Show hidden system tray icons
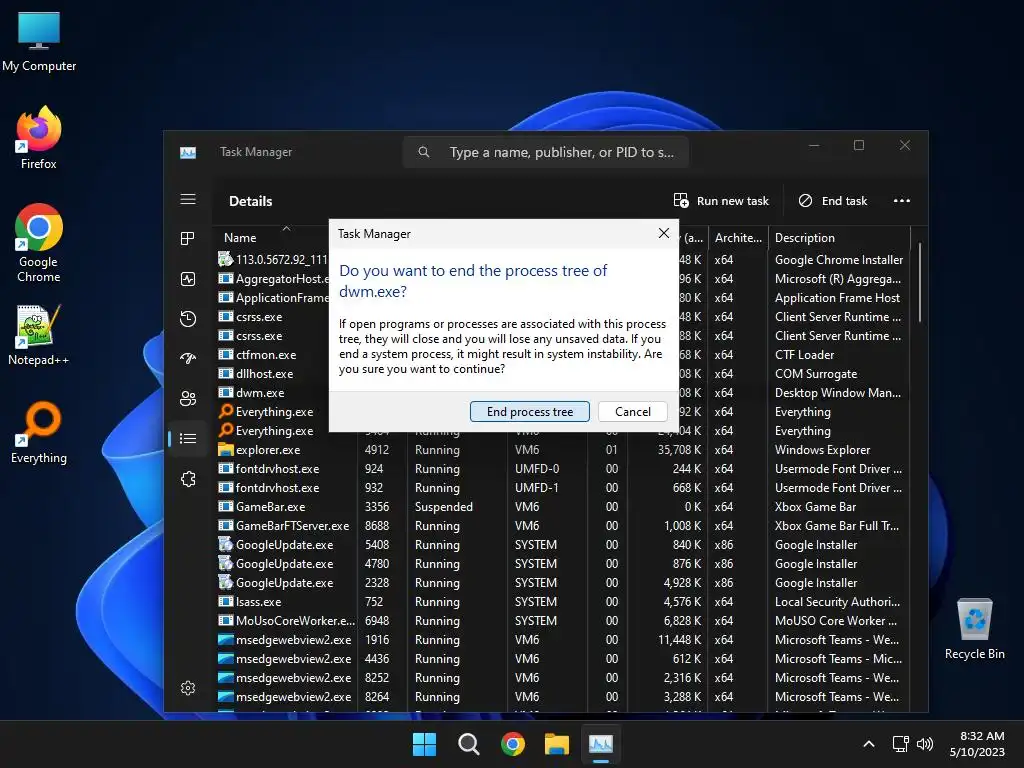 coord(869,744)
